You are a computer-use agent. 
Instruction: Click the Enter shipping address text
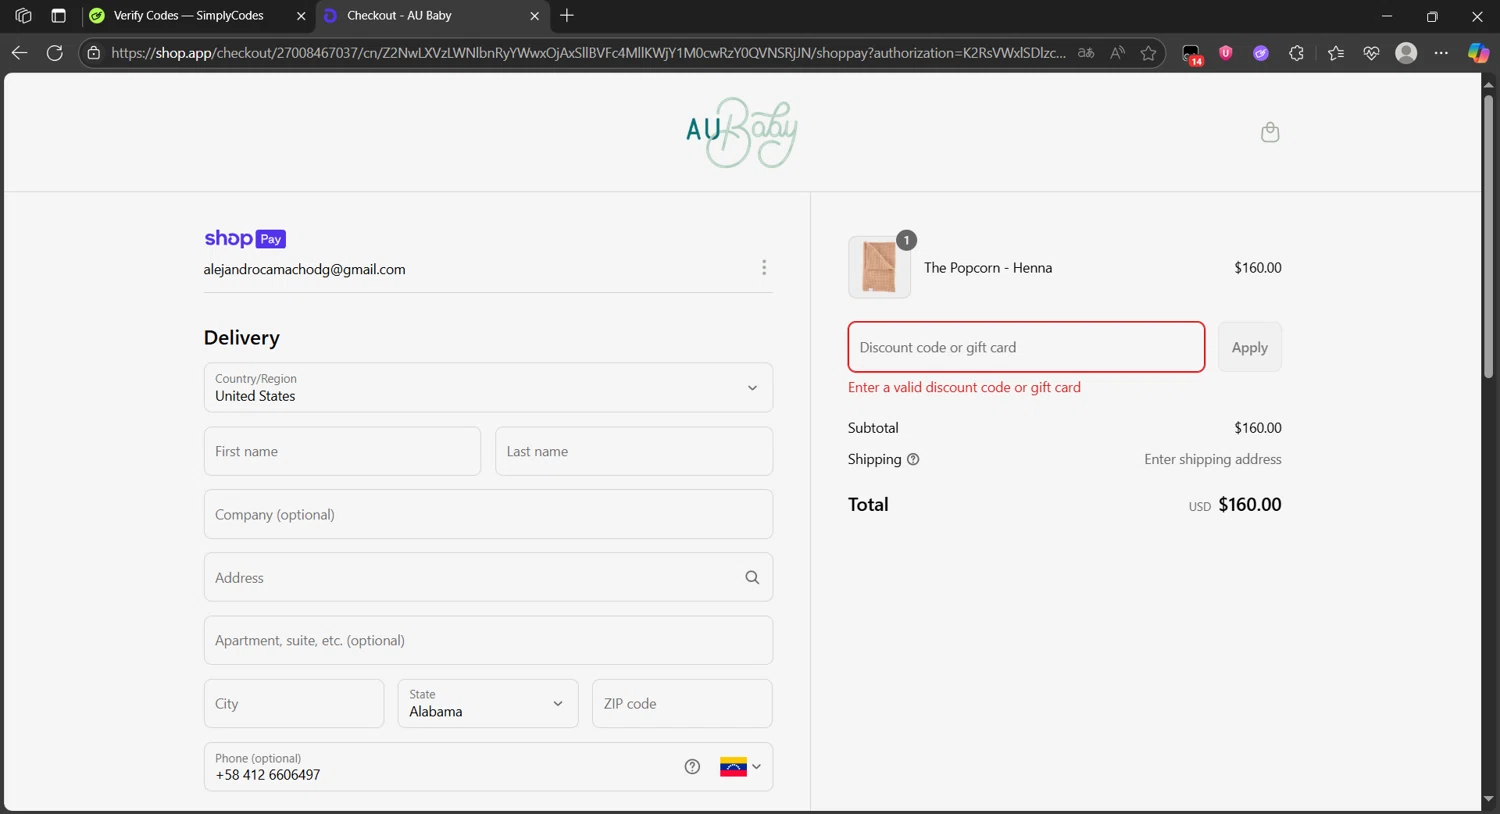click(x=1213, y=460)
